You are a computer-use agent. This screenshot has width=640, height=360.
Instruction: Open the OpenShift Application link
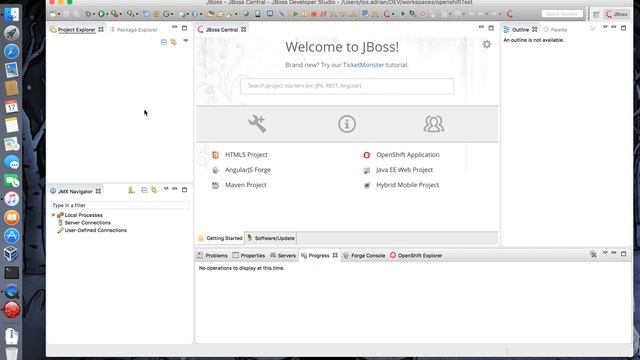click(408, 155)
